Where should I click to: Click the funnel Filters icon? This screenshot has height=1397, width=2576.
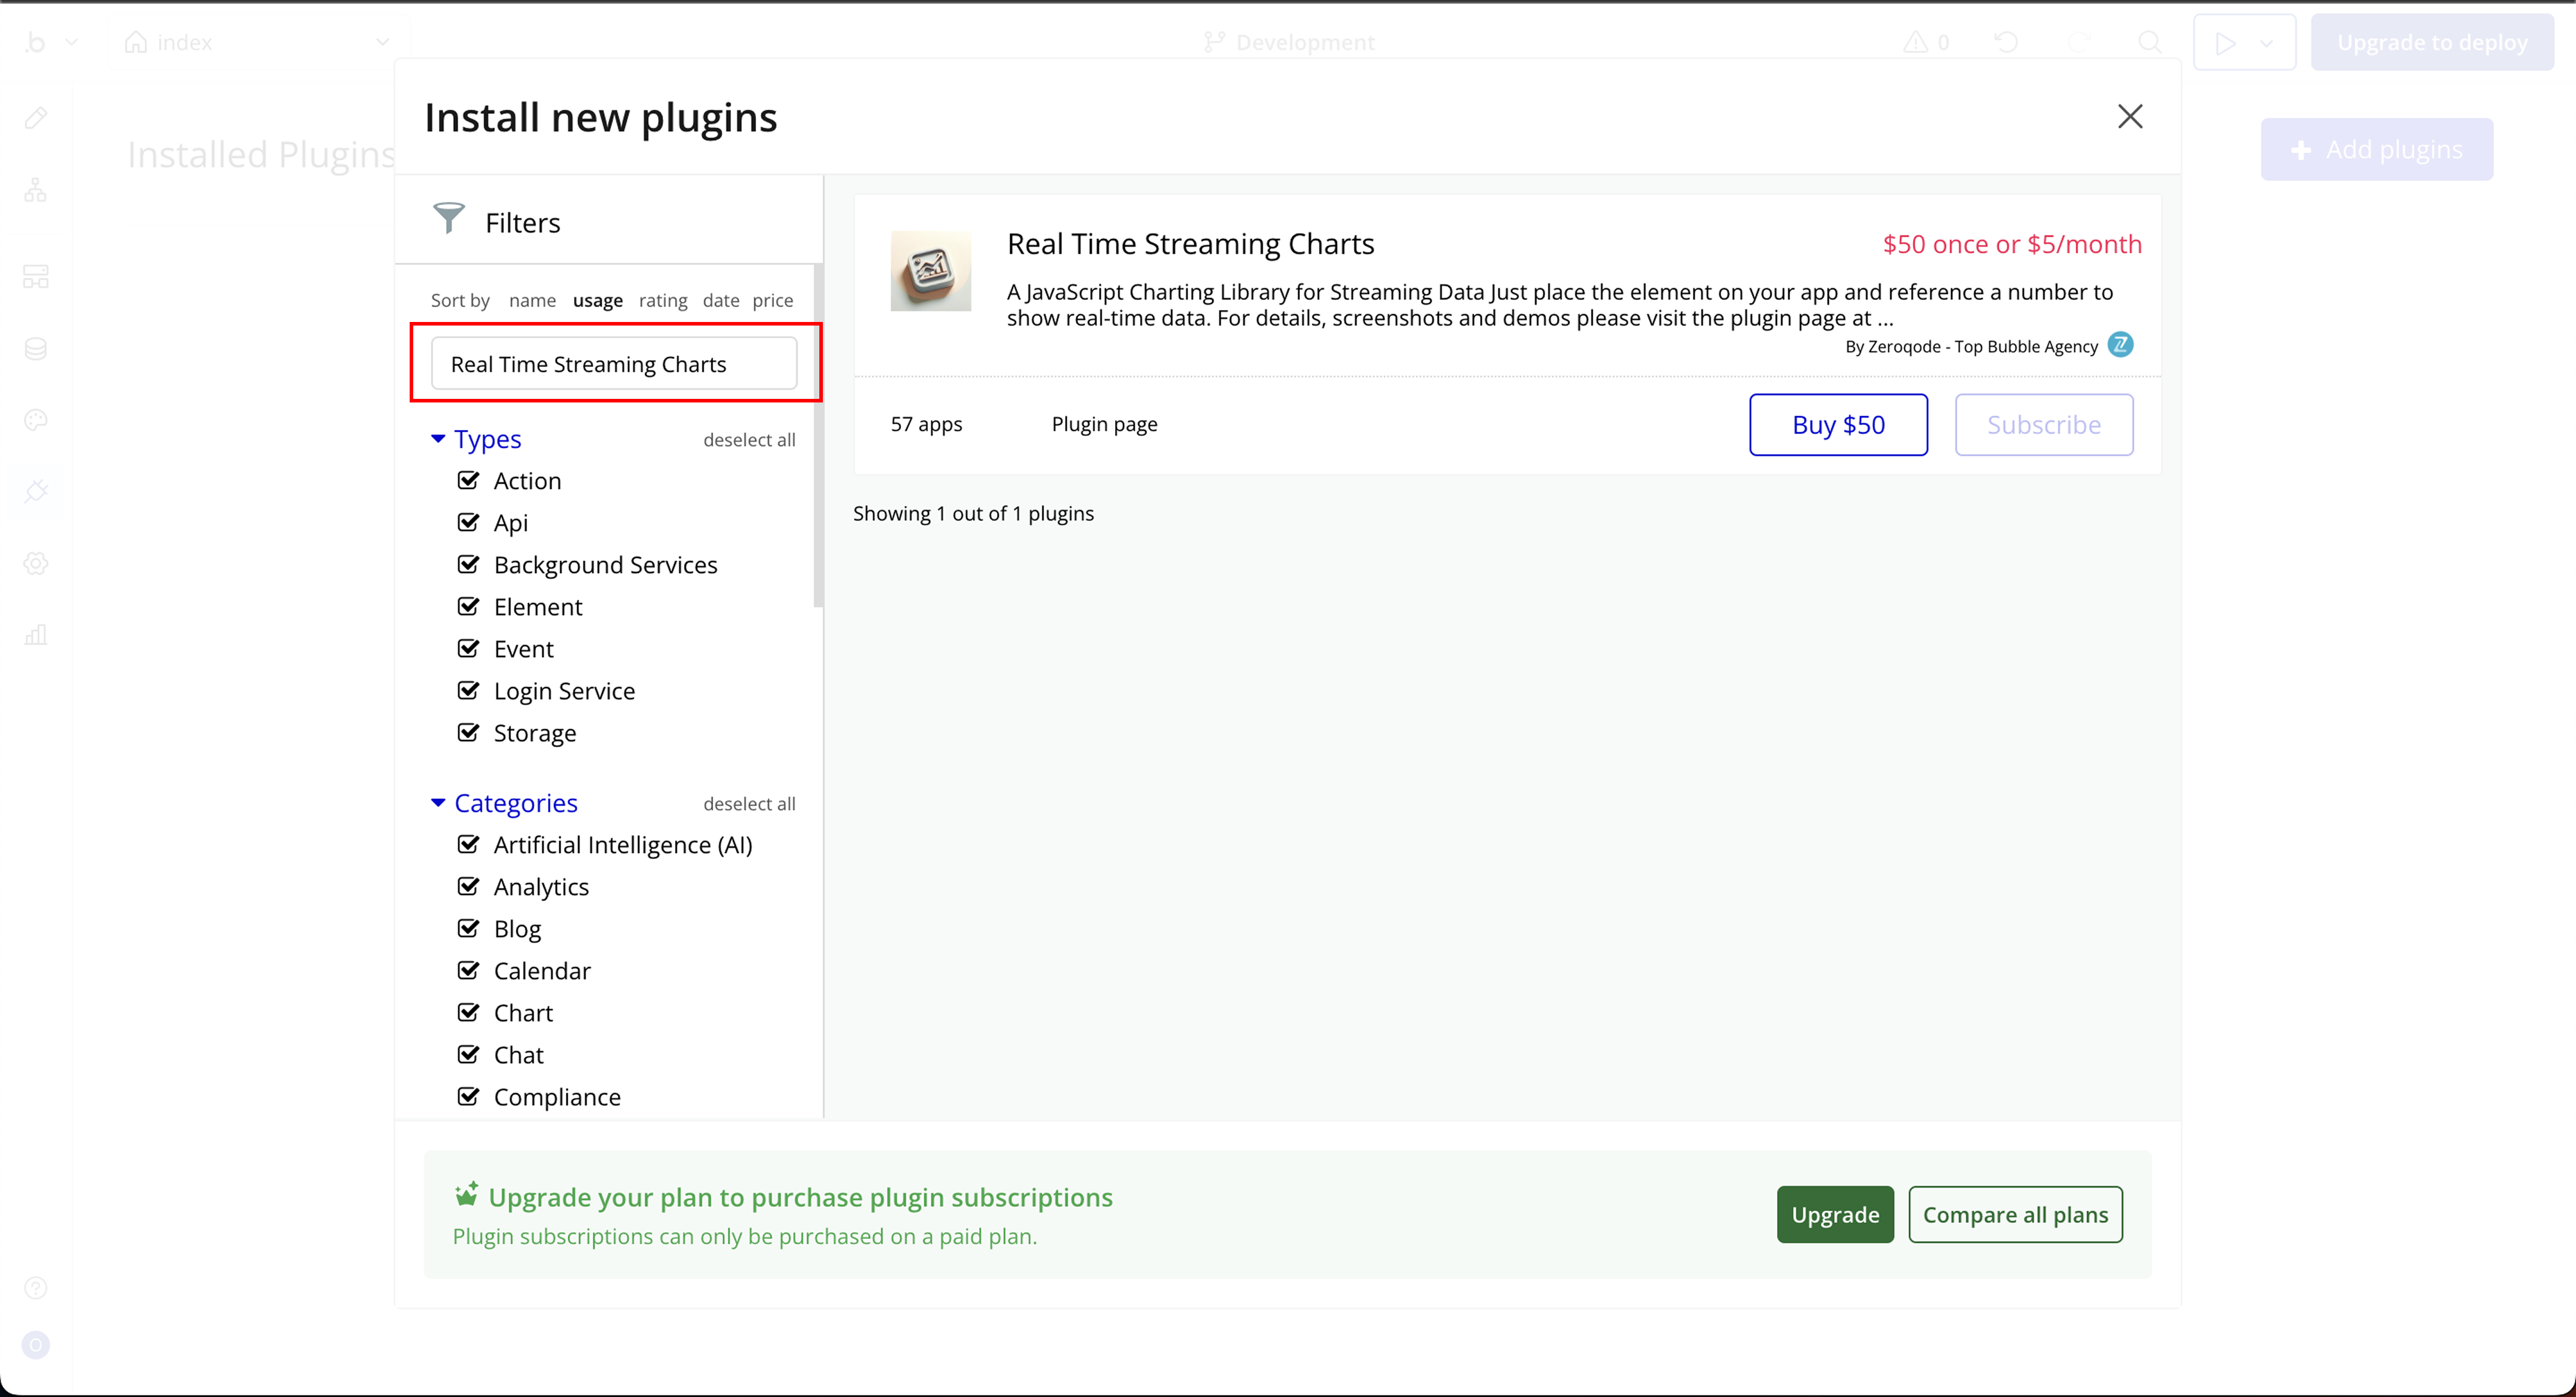coord(449,218)
